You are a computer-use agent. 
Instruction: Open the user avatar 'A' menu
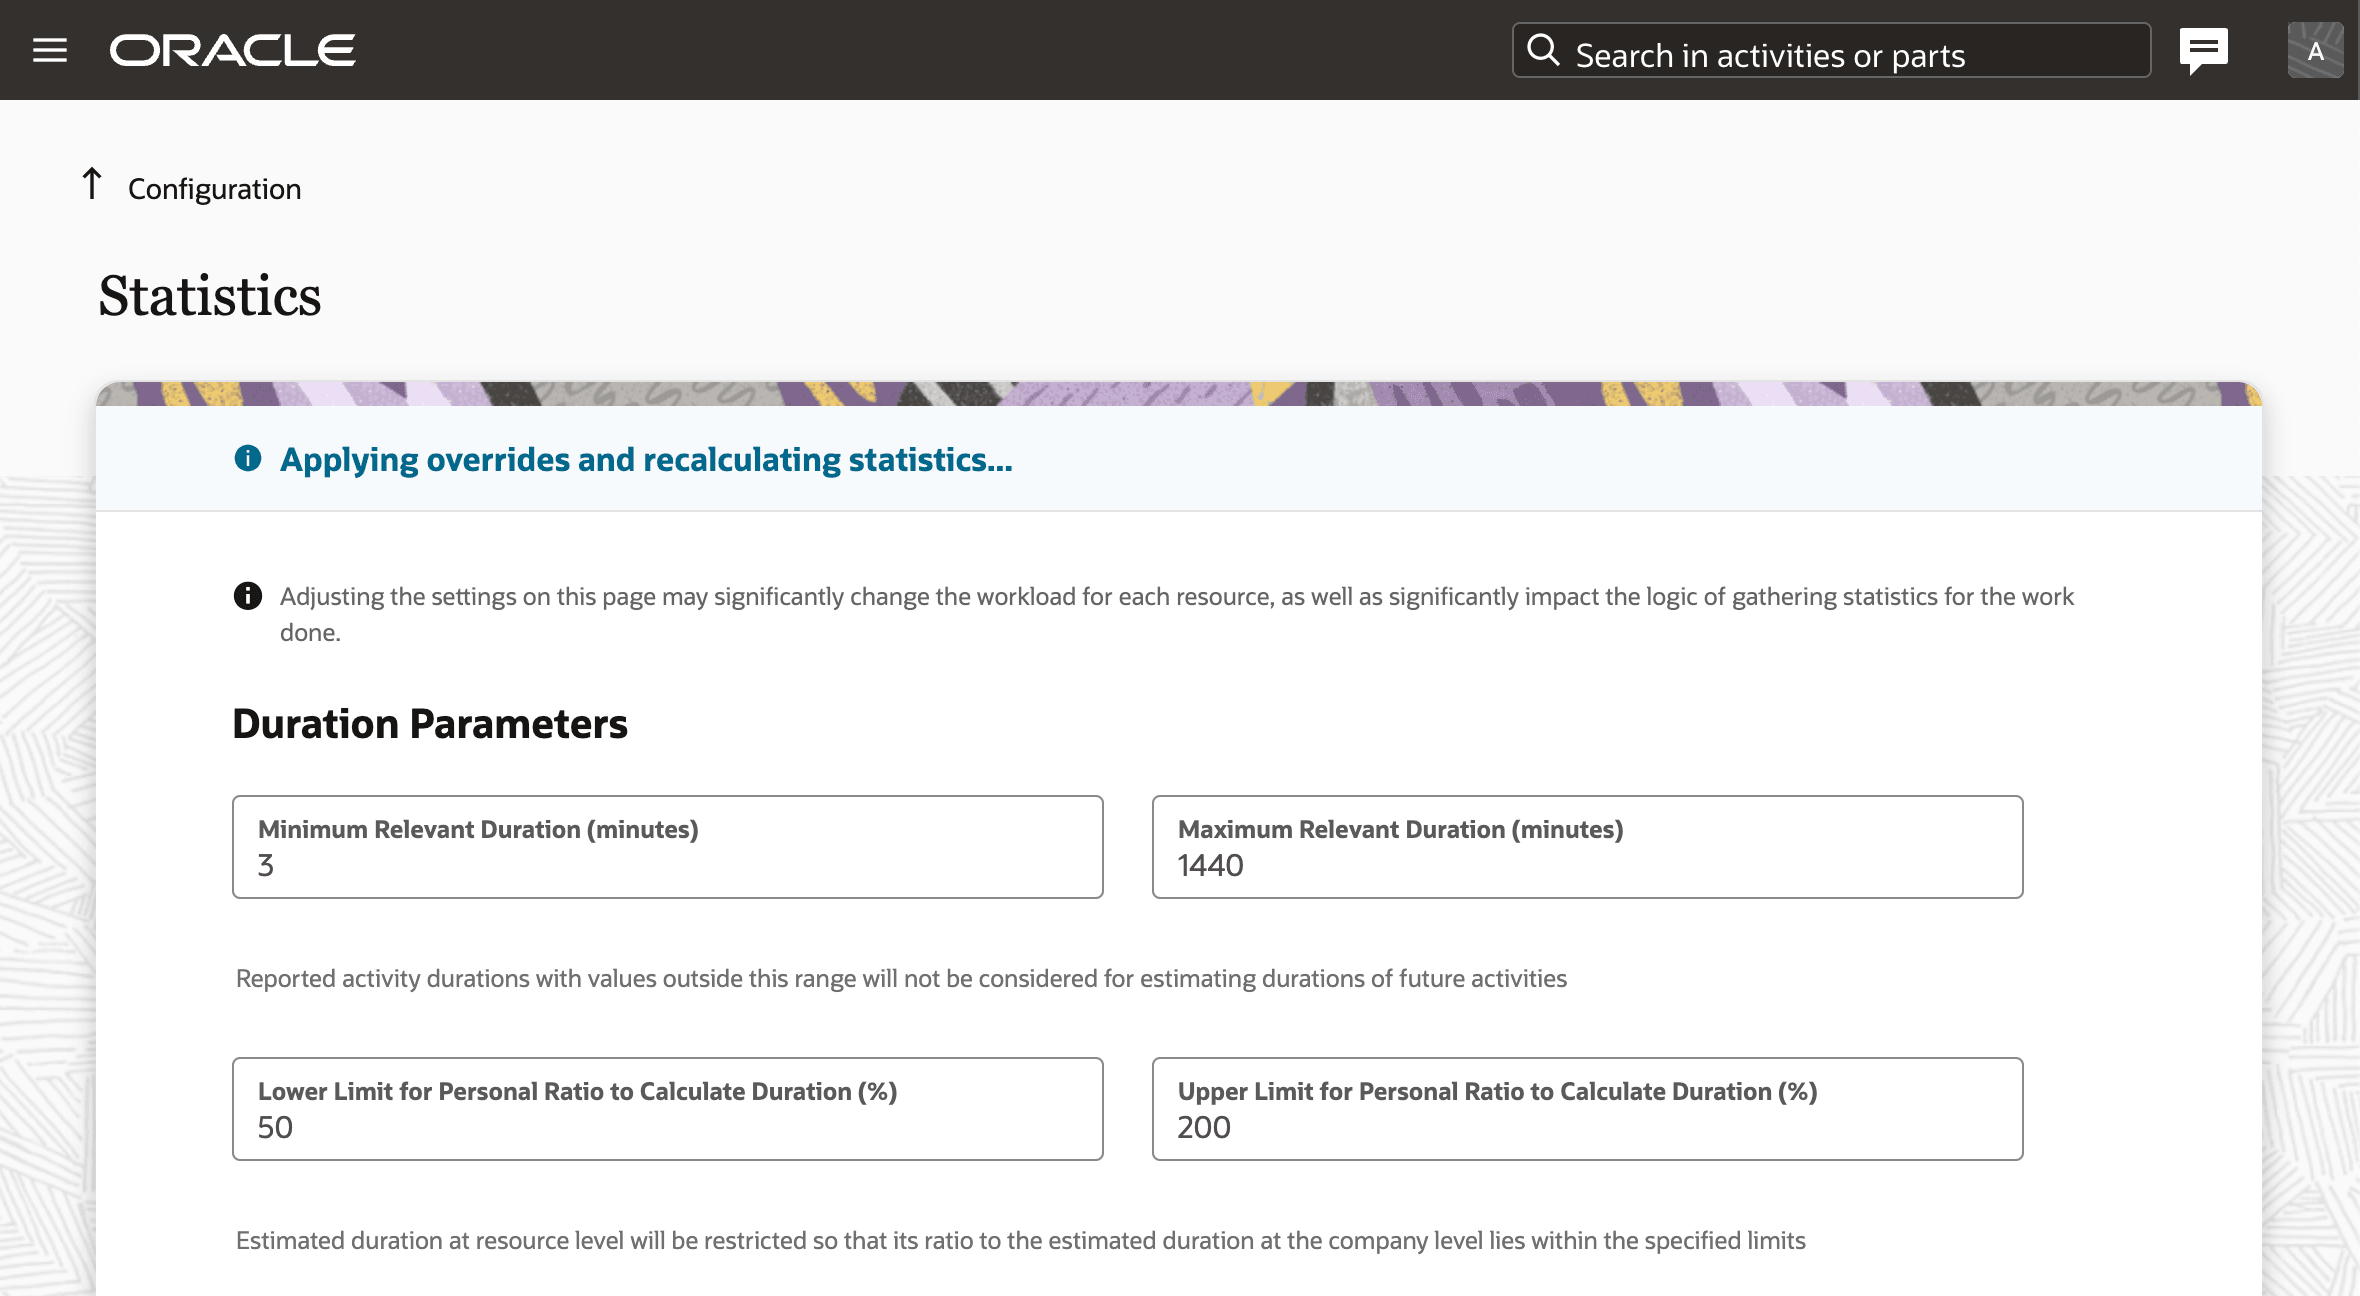click(2315, 50)
